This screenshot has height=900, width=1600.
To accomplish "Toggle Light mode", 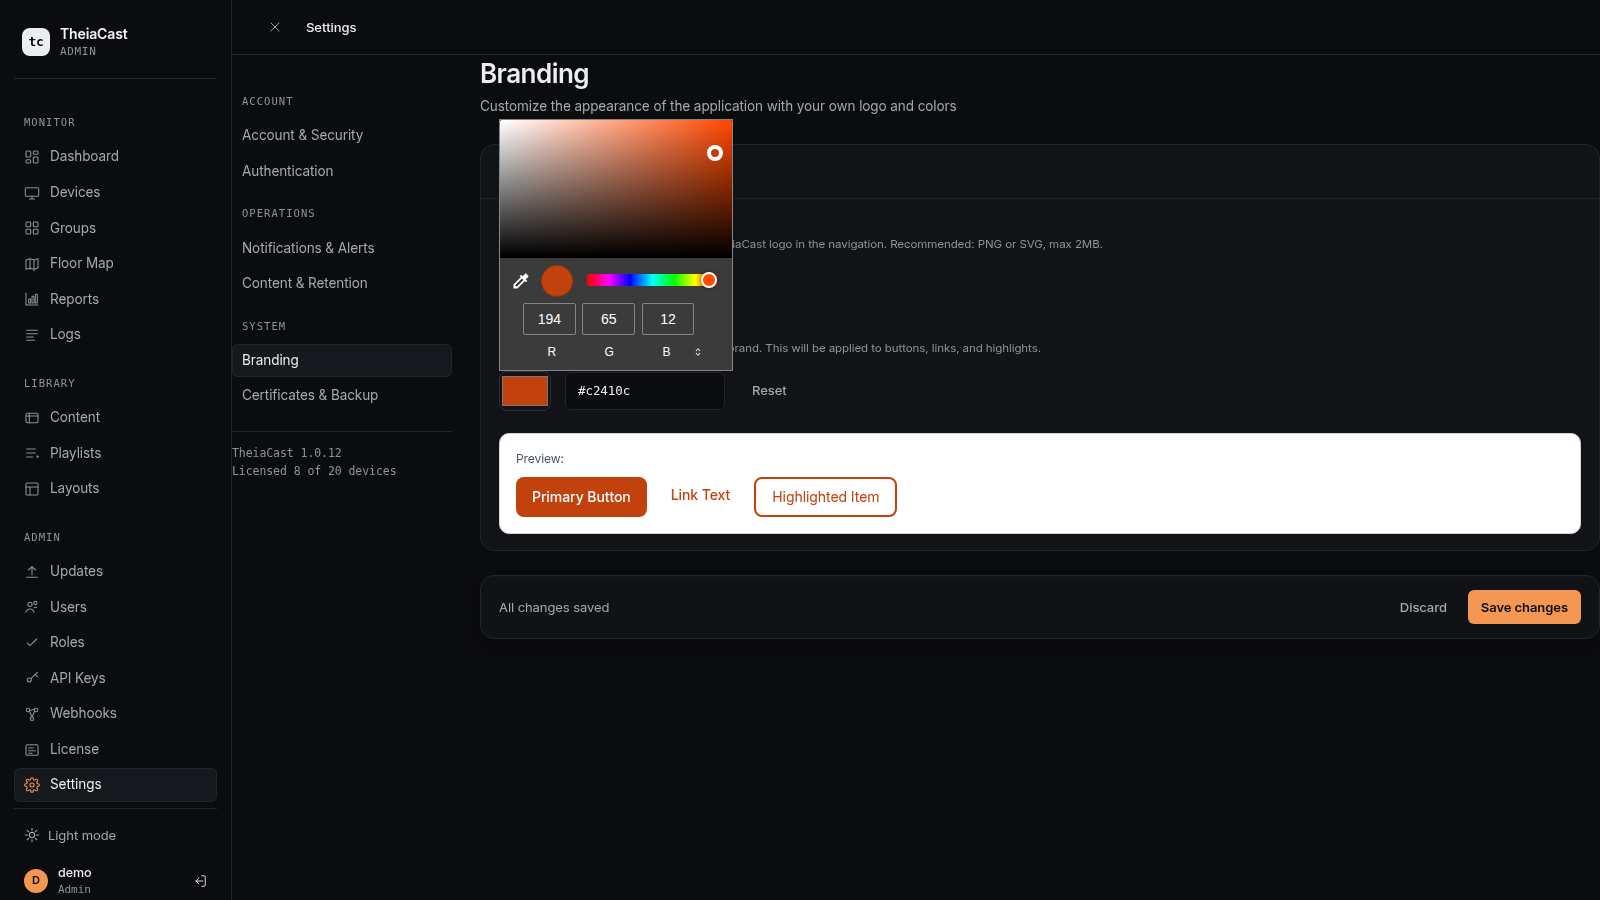I will (70, 836).
